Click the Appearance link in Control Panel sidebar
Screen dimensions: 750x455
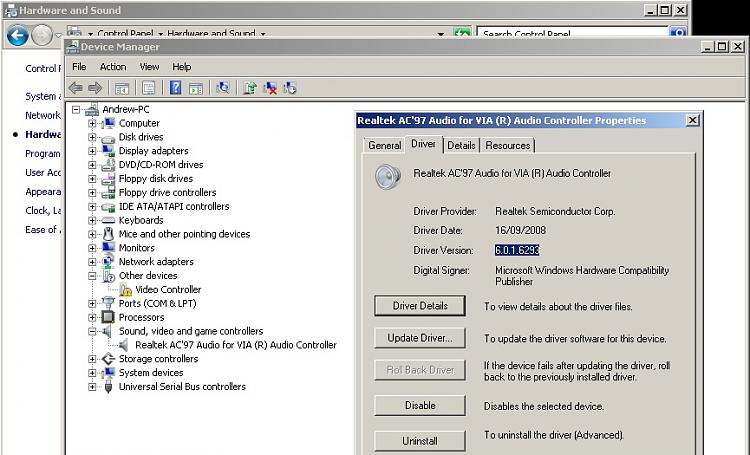[x=43, y=192]
